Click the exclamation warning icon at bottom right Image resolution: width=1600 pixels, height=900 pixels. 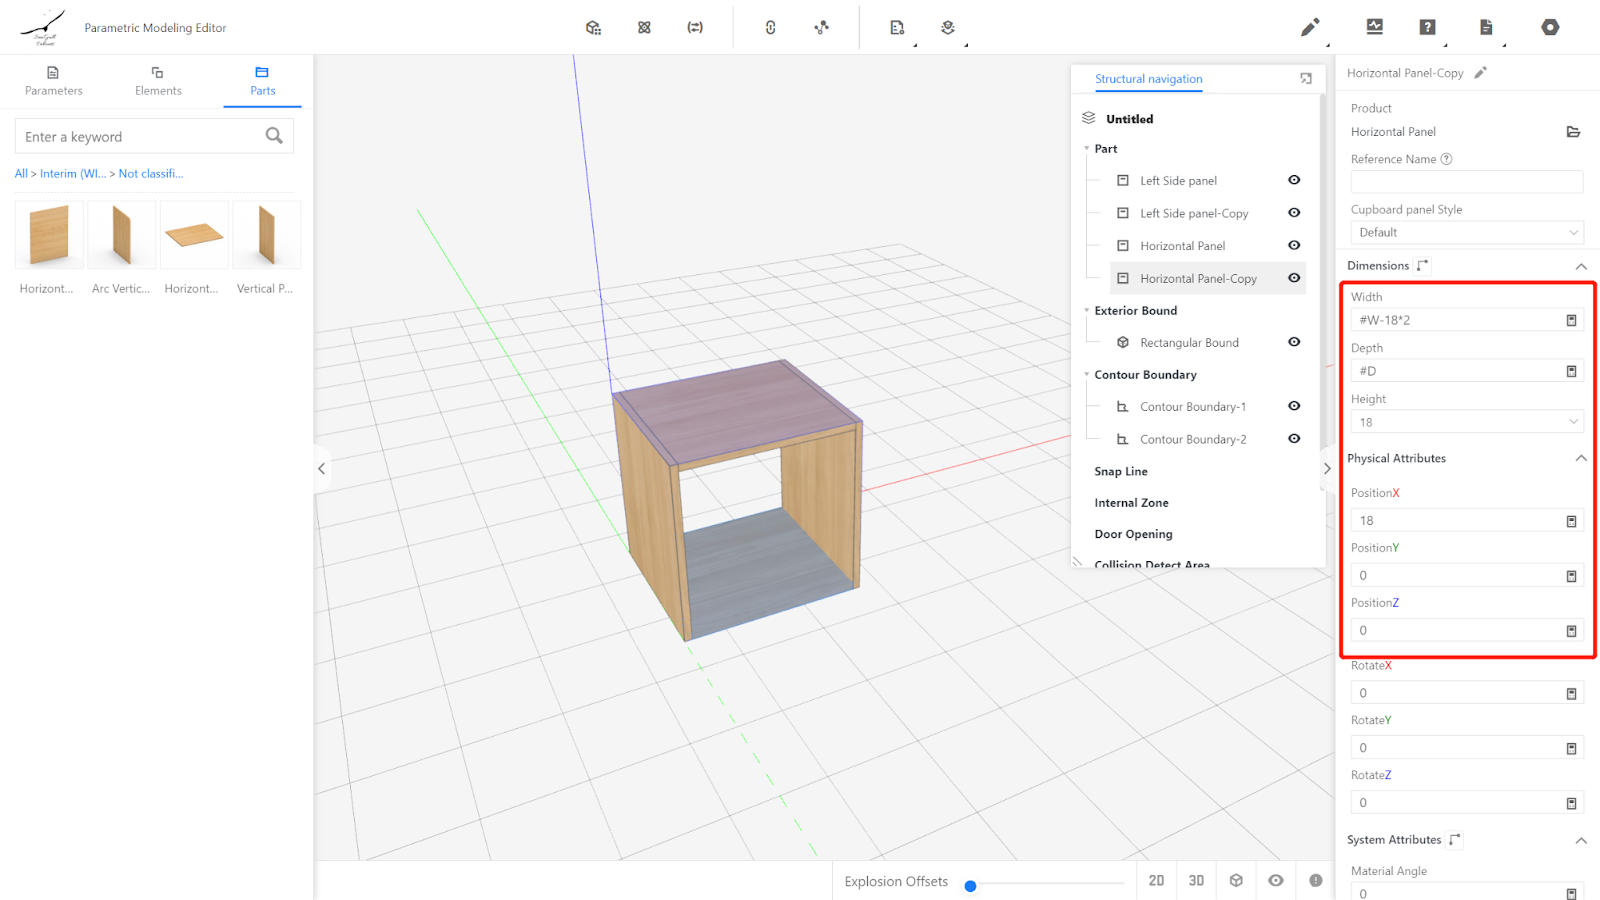pos(1315,880)
